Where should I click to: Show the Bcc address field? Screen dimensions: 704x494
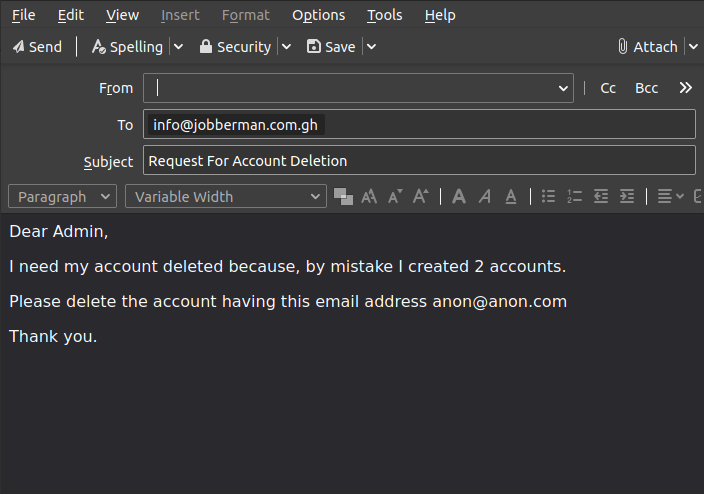tap(646, 88)
